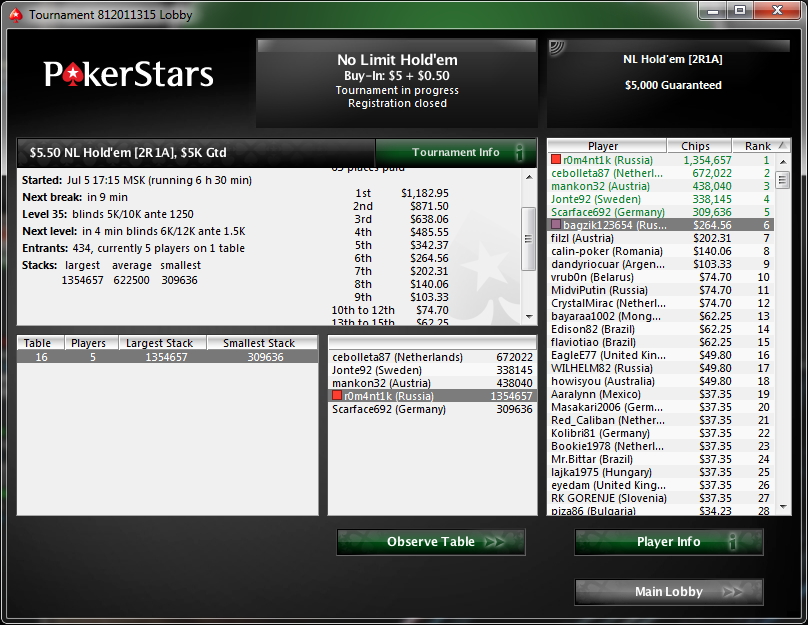Select cebolleta87 in table players list

coord(432,357)
